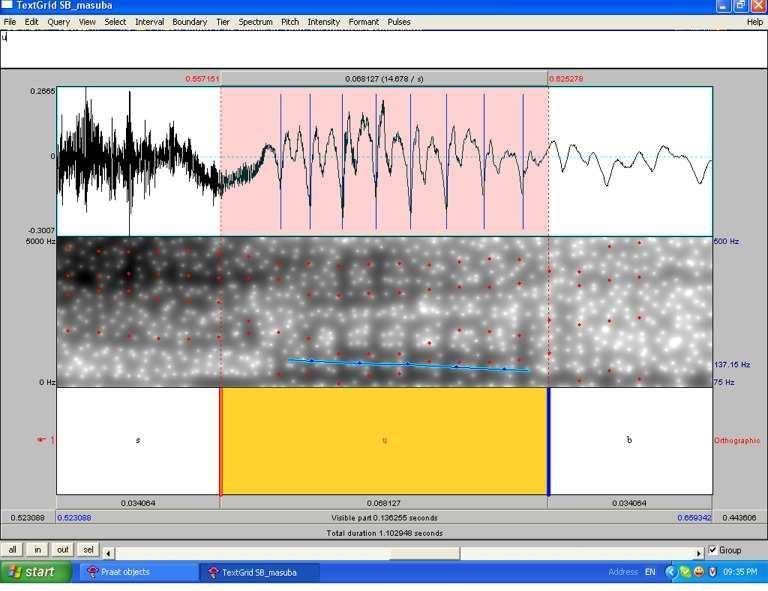Open the View menu

coord(87,22)
